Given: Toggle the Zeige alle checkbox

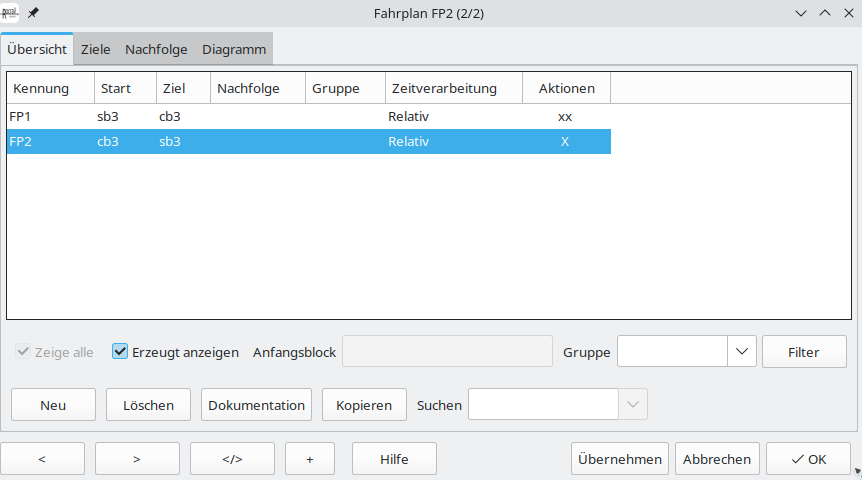Looking at the screenshot, I should 23,352.
